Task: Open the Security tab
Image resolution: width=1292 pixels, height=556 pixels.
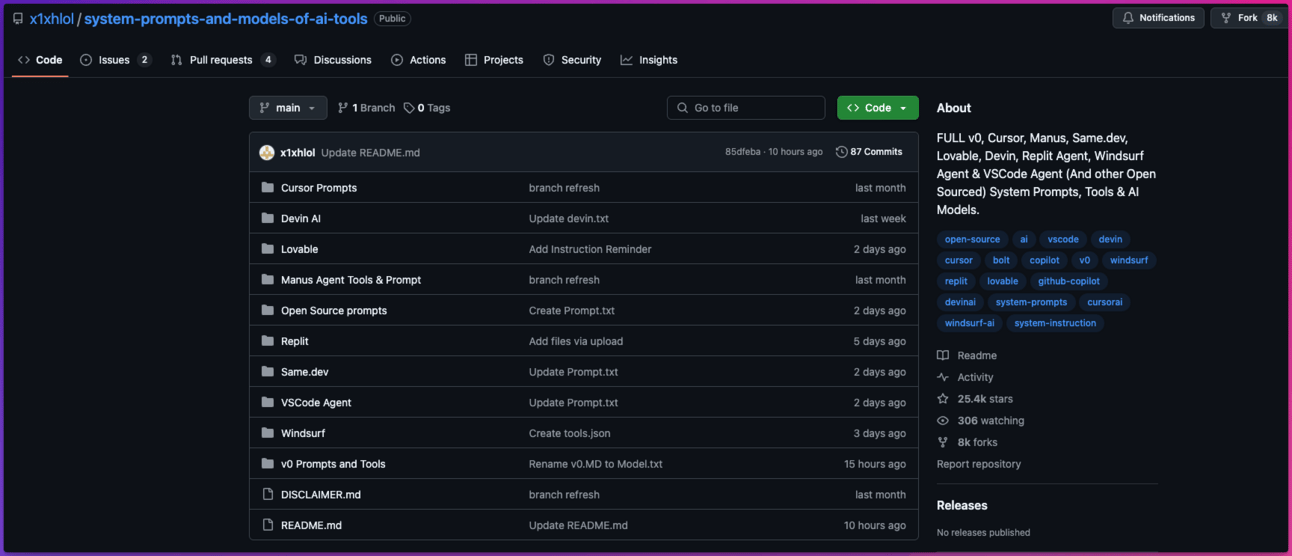Action: click(x=572, y=60)
